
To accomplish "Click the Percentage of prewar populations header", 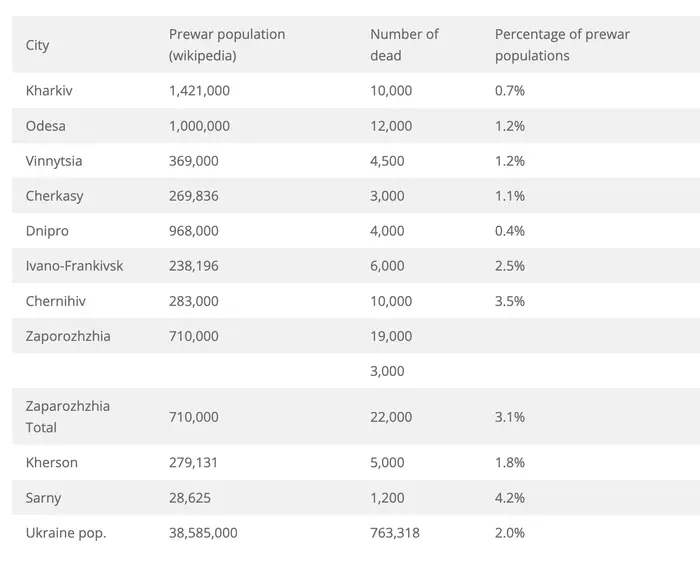I will coord(562,45).
